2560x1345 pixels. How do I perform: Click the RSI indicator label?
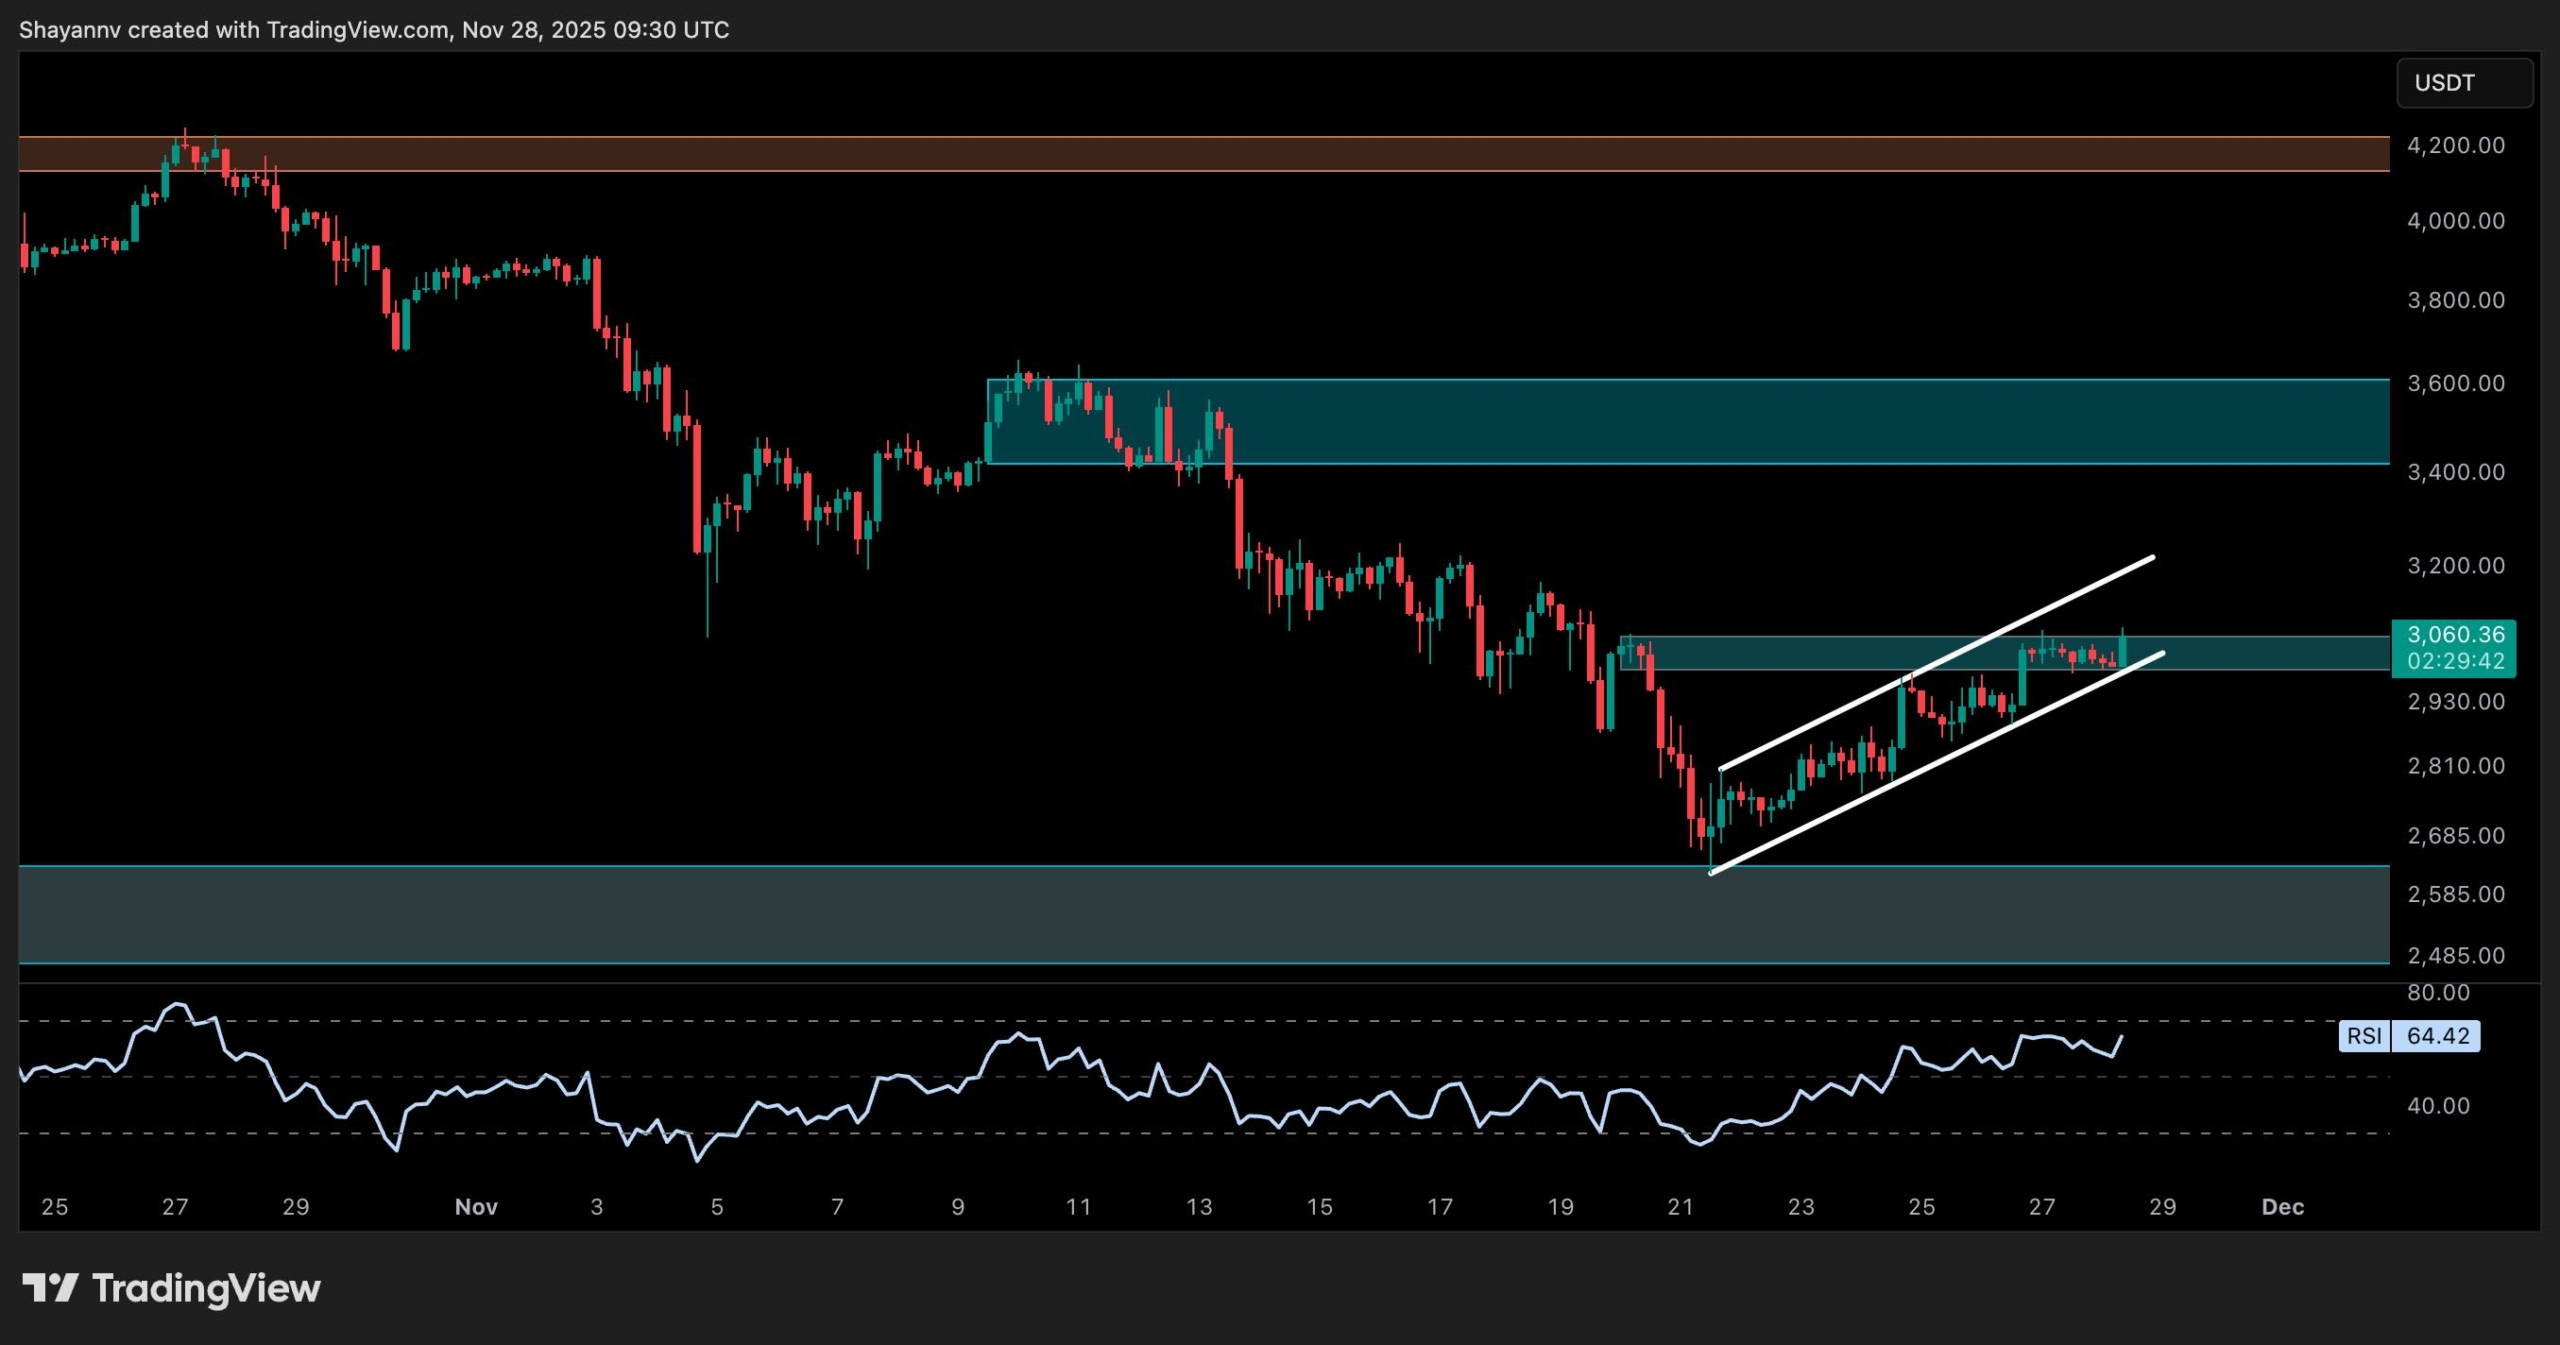tap(2364, 1036)
